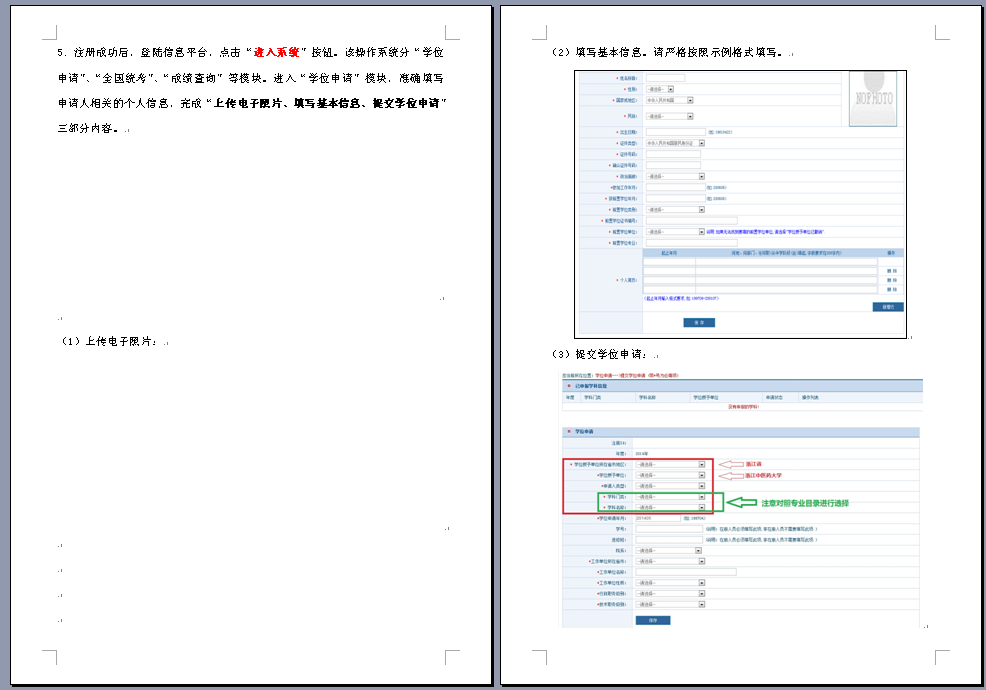
Task: Click the 学位申请年月 field showing 201405
Action: tap(656, 518)
